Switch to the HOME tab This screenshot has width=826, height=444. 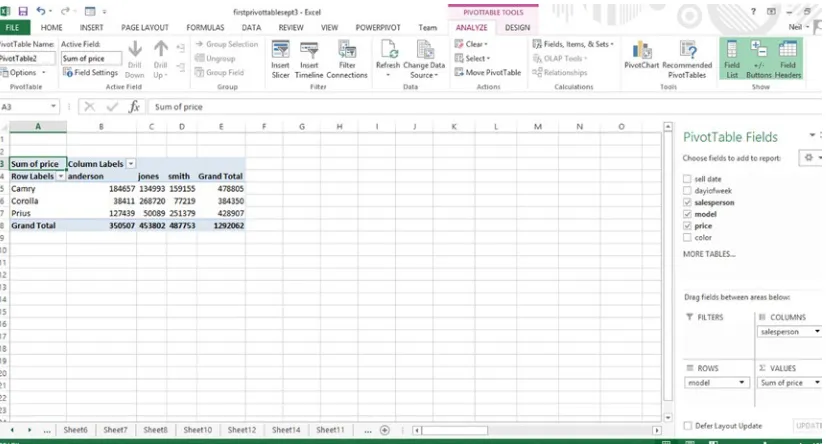point(52,27)
